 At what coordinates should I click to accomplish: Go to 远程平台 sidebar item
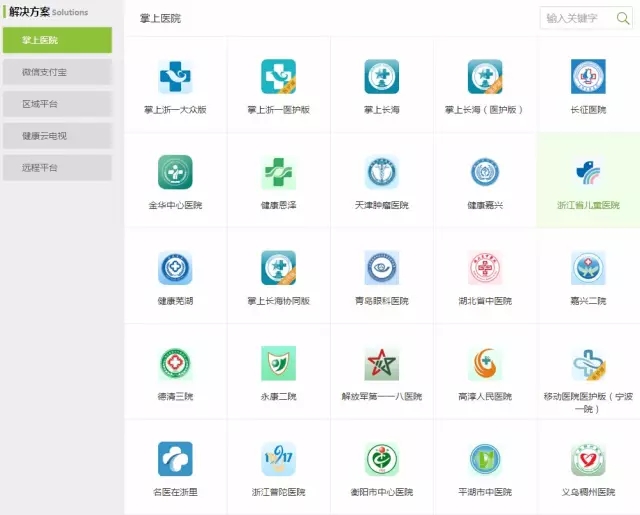coord(57,167)
